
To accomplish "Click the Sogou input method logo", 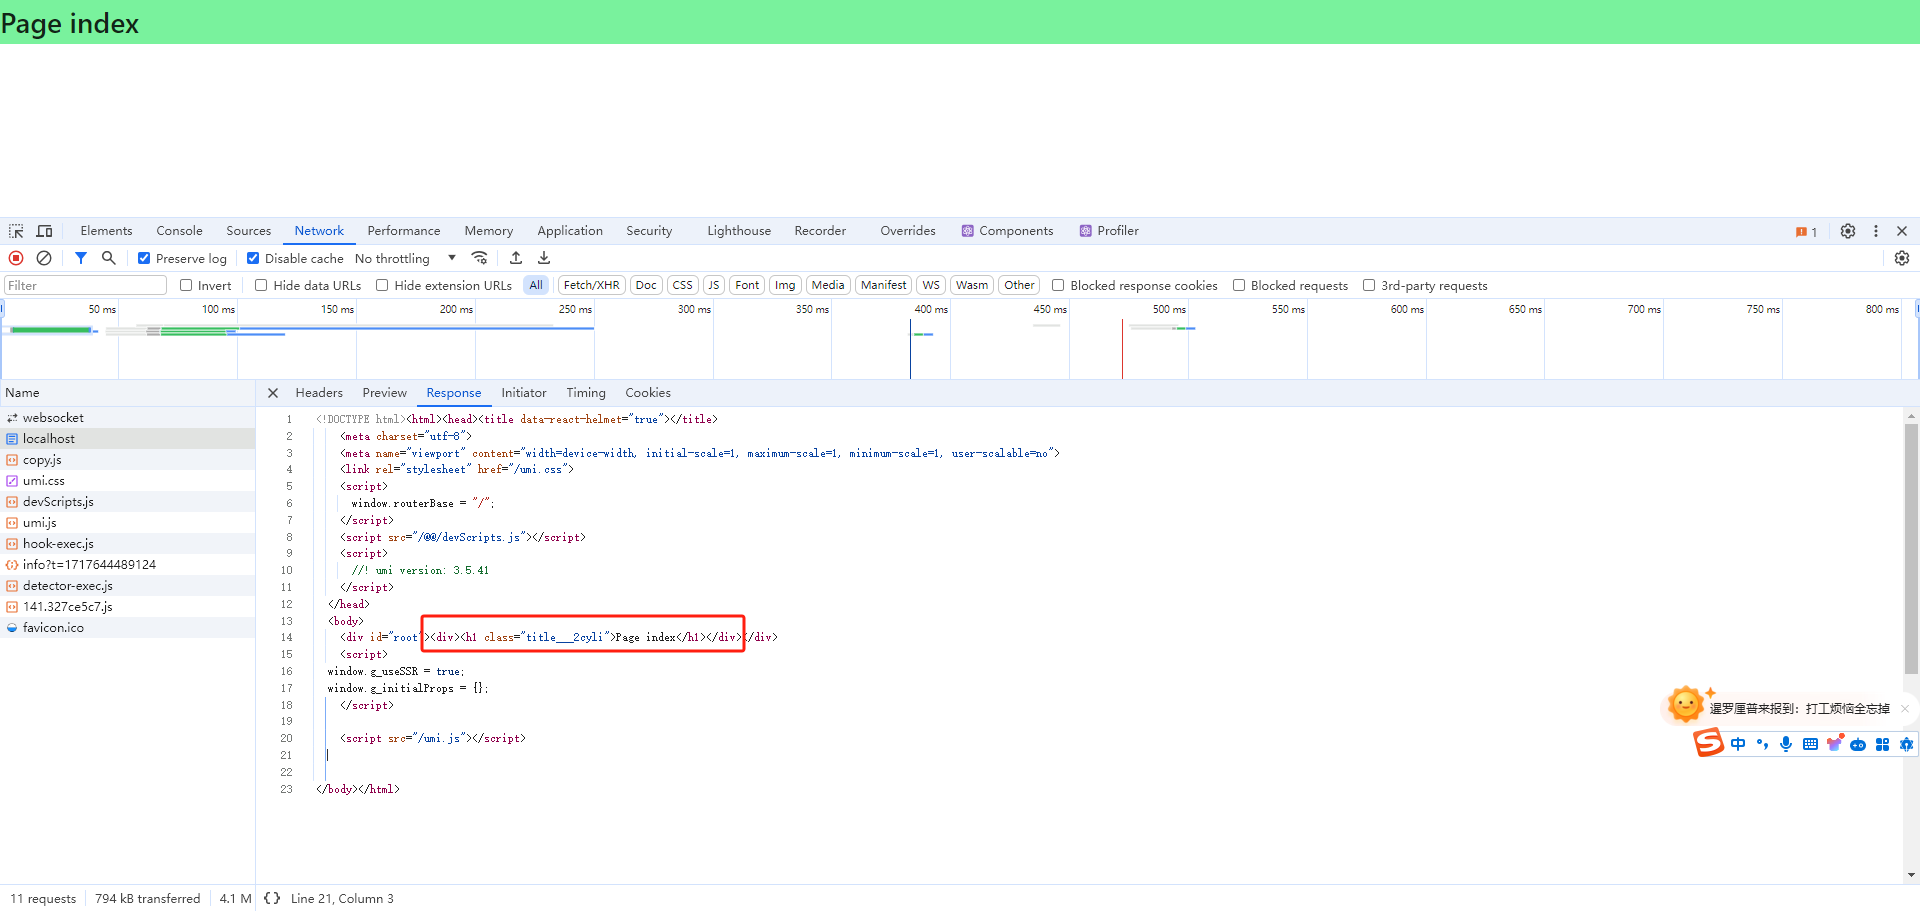I will pos(1708,743).
